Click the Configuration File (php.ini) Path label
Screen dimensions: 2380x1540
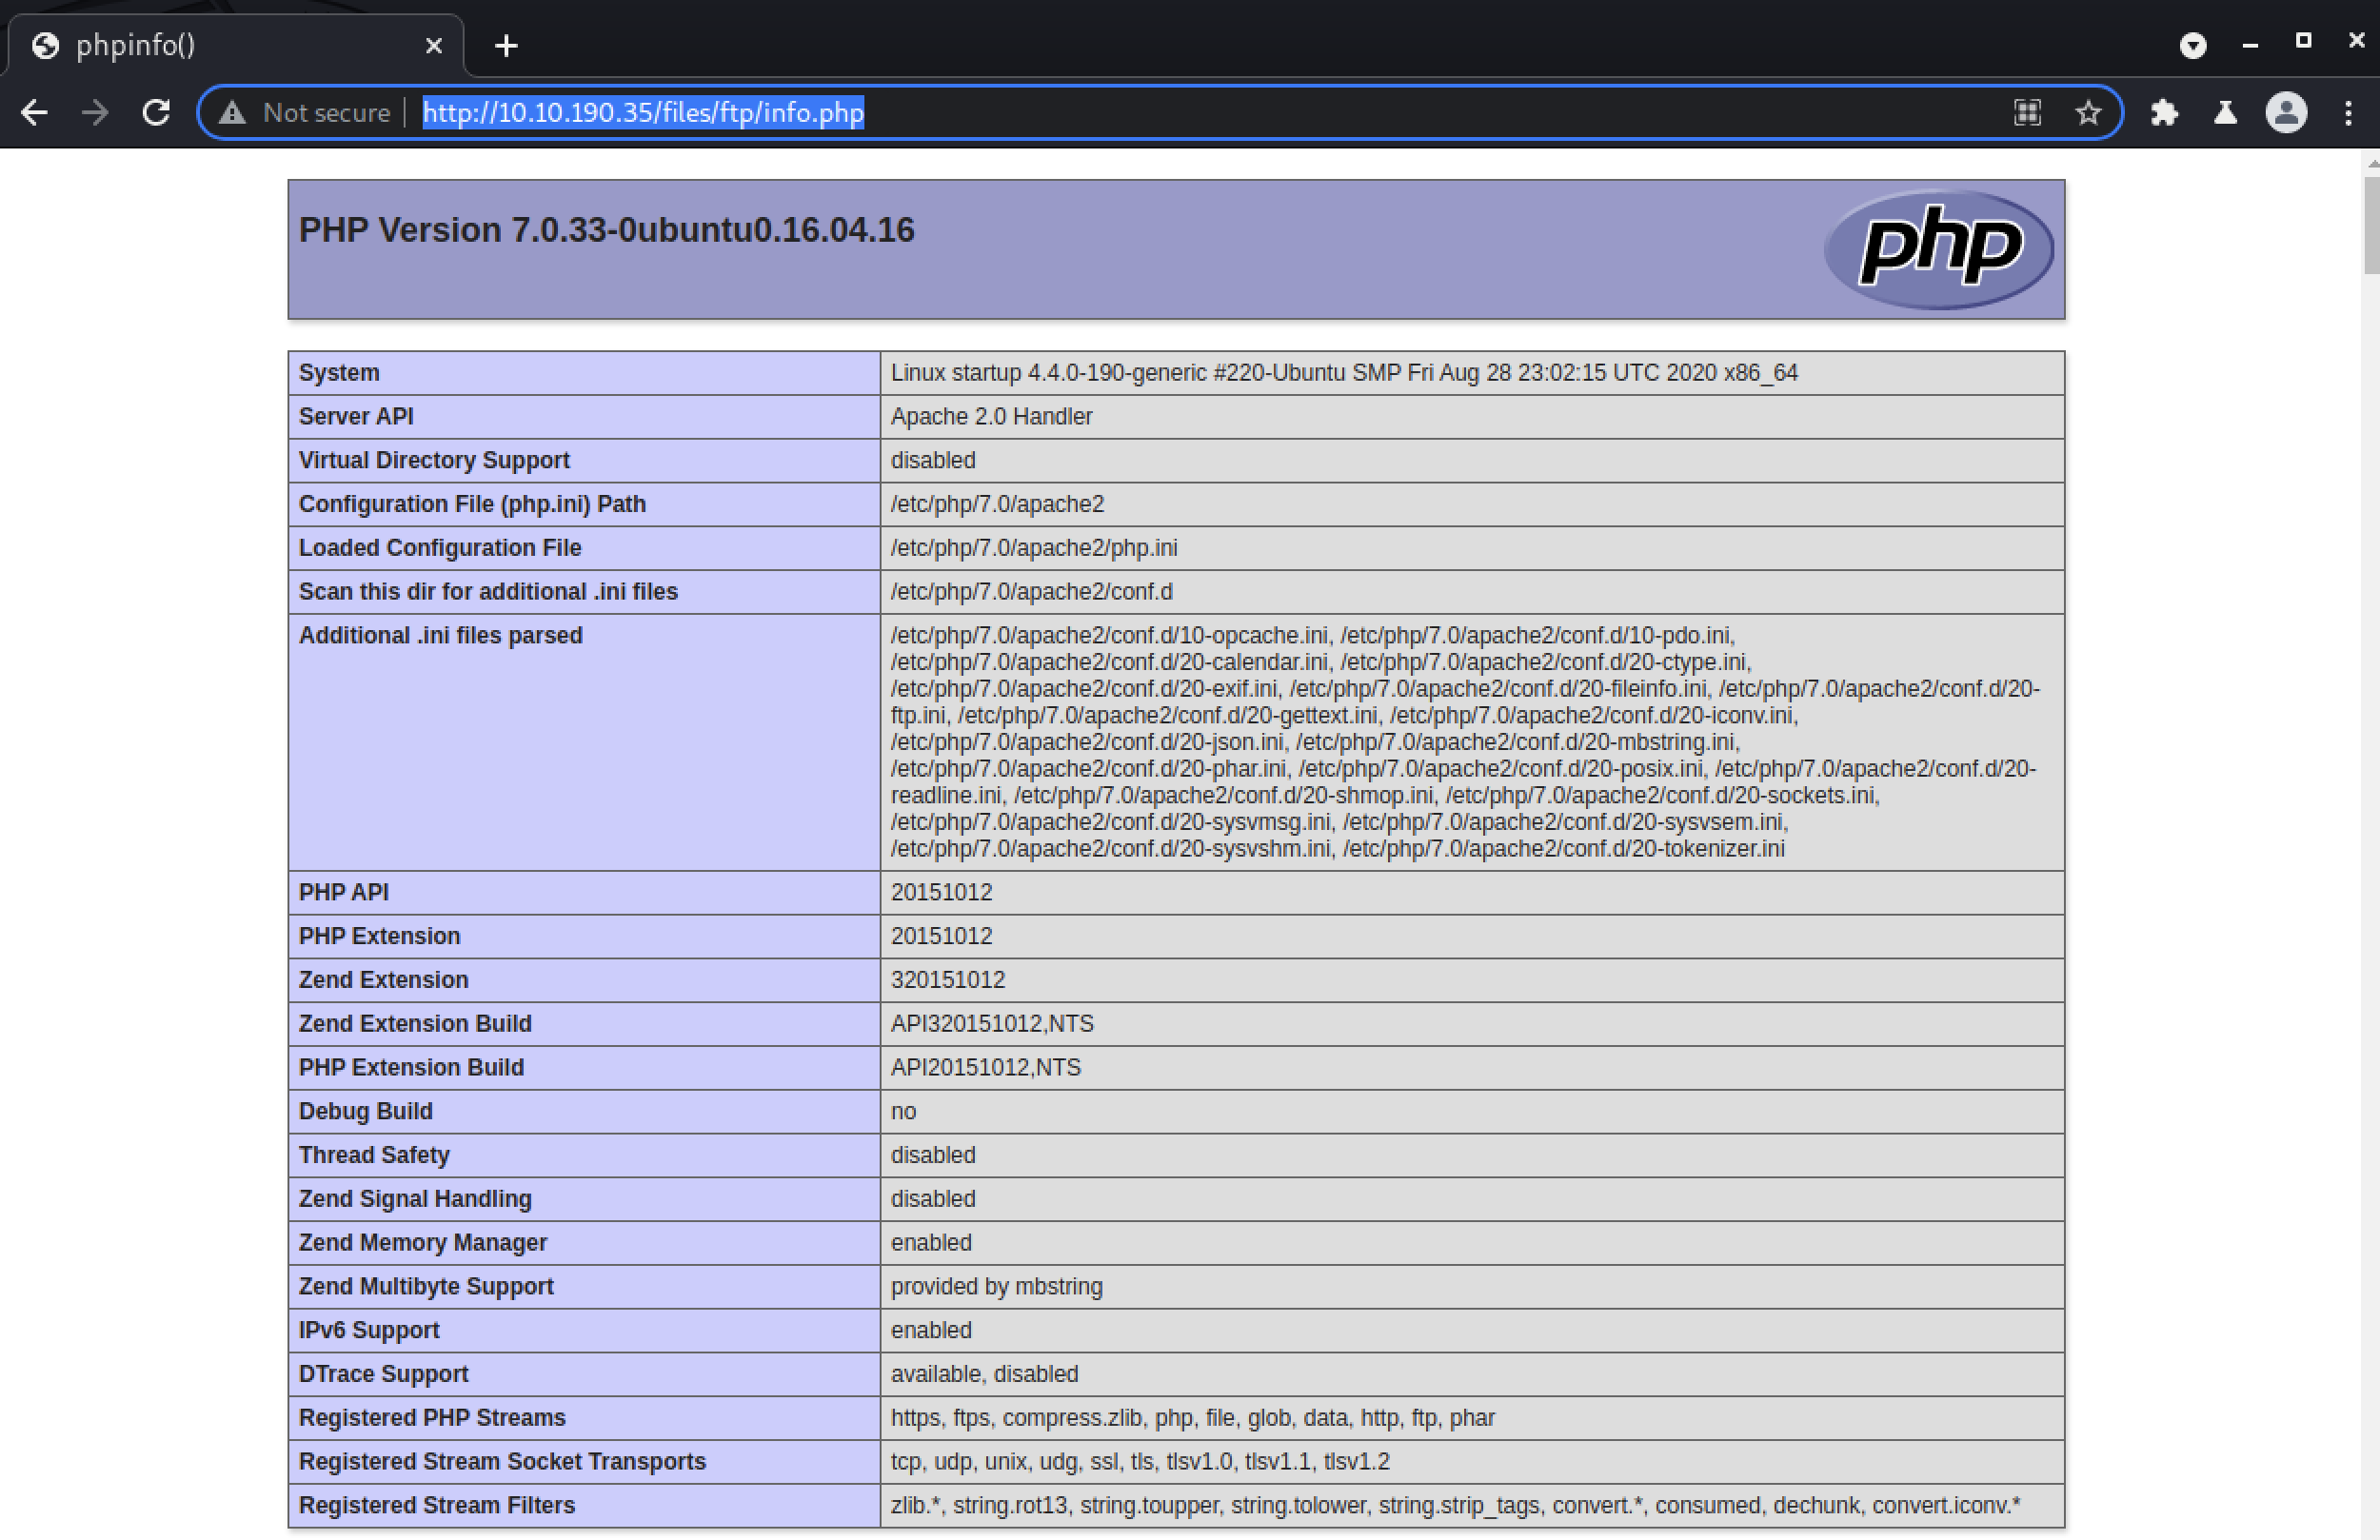coord(472,505)
